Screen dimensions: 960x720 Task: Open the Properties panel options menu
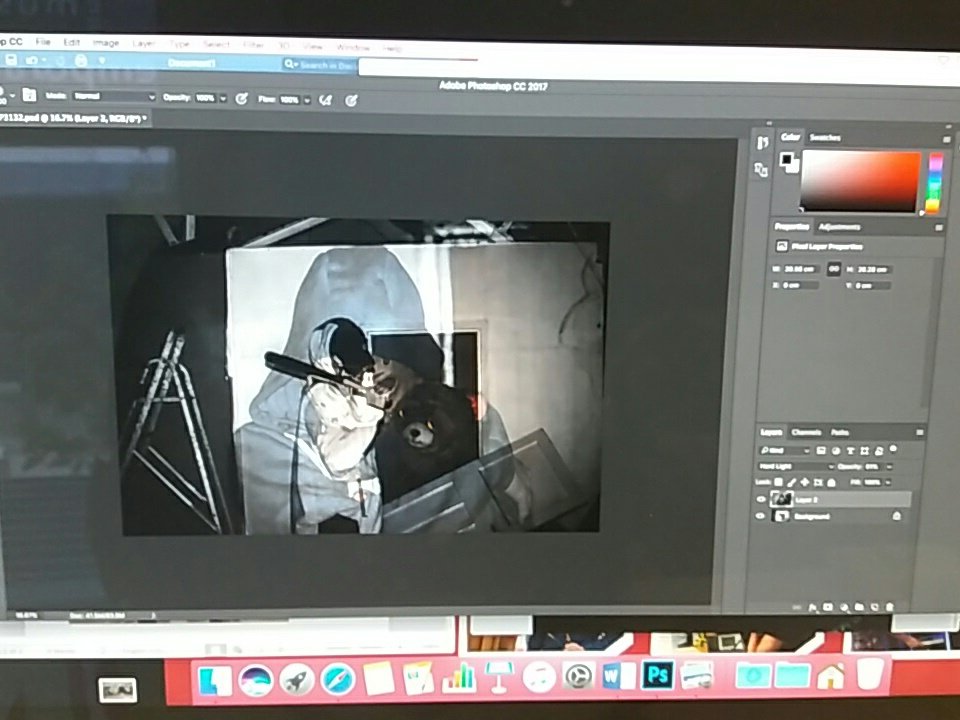click(x=939, y=228)
